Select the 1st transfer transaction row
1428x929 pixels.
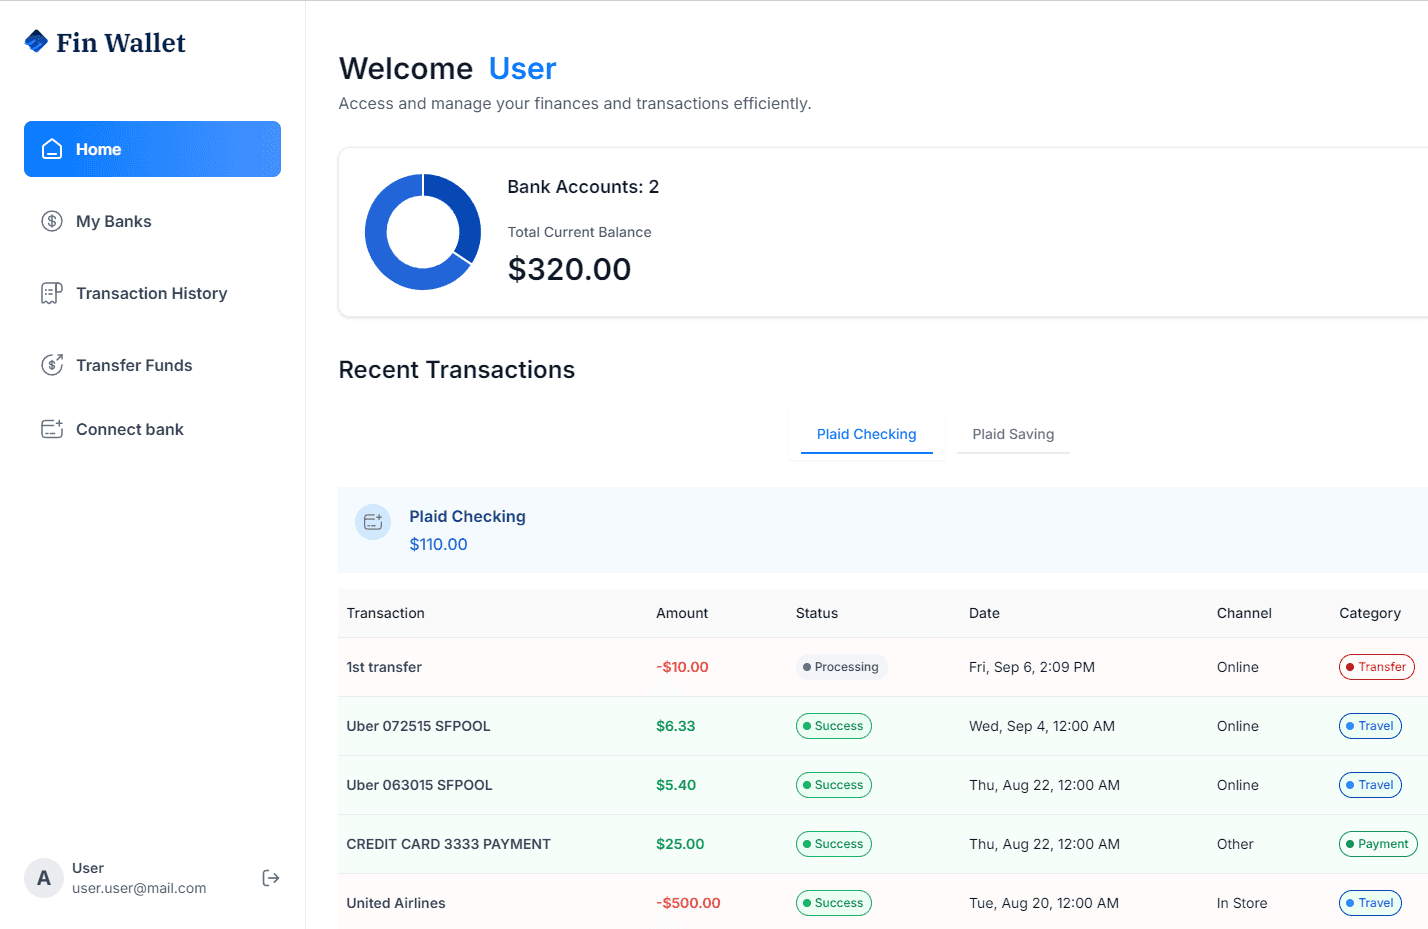pos(883,667)
